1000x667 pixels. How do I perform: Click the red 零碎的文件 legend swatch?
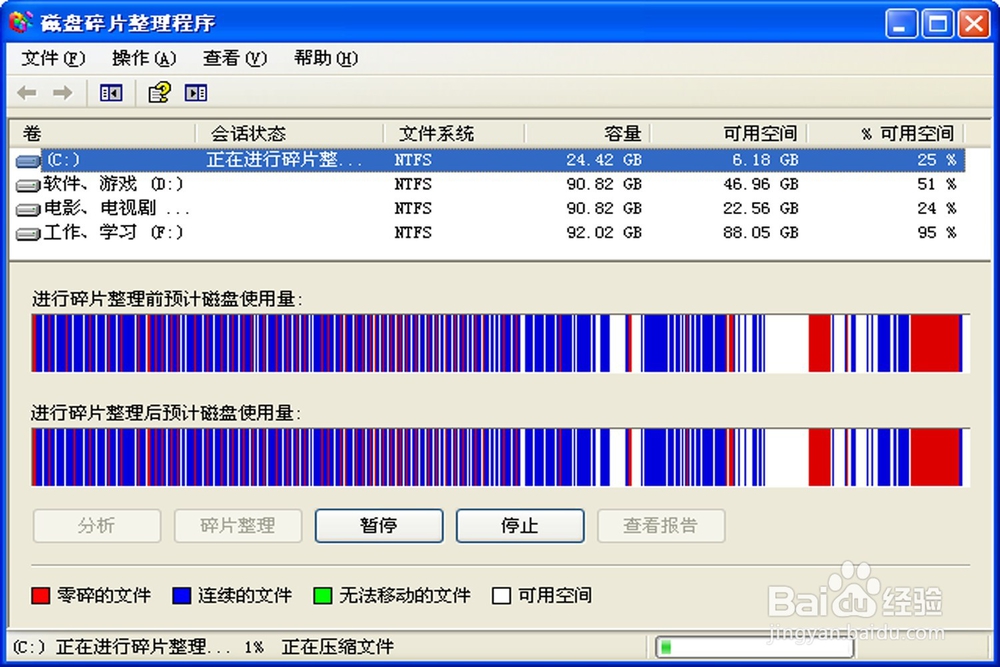coord(41,595)
